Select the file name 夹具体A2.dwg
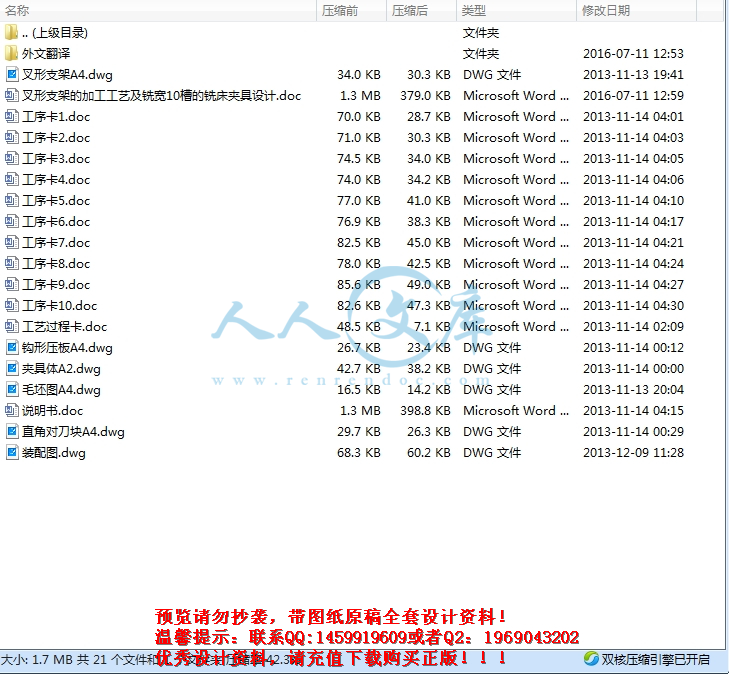 [61, 369]
